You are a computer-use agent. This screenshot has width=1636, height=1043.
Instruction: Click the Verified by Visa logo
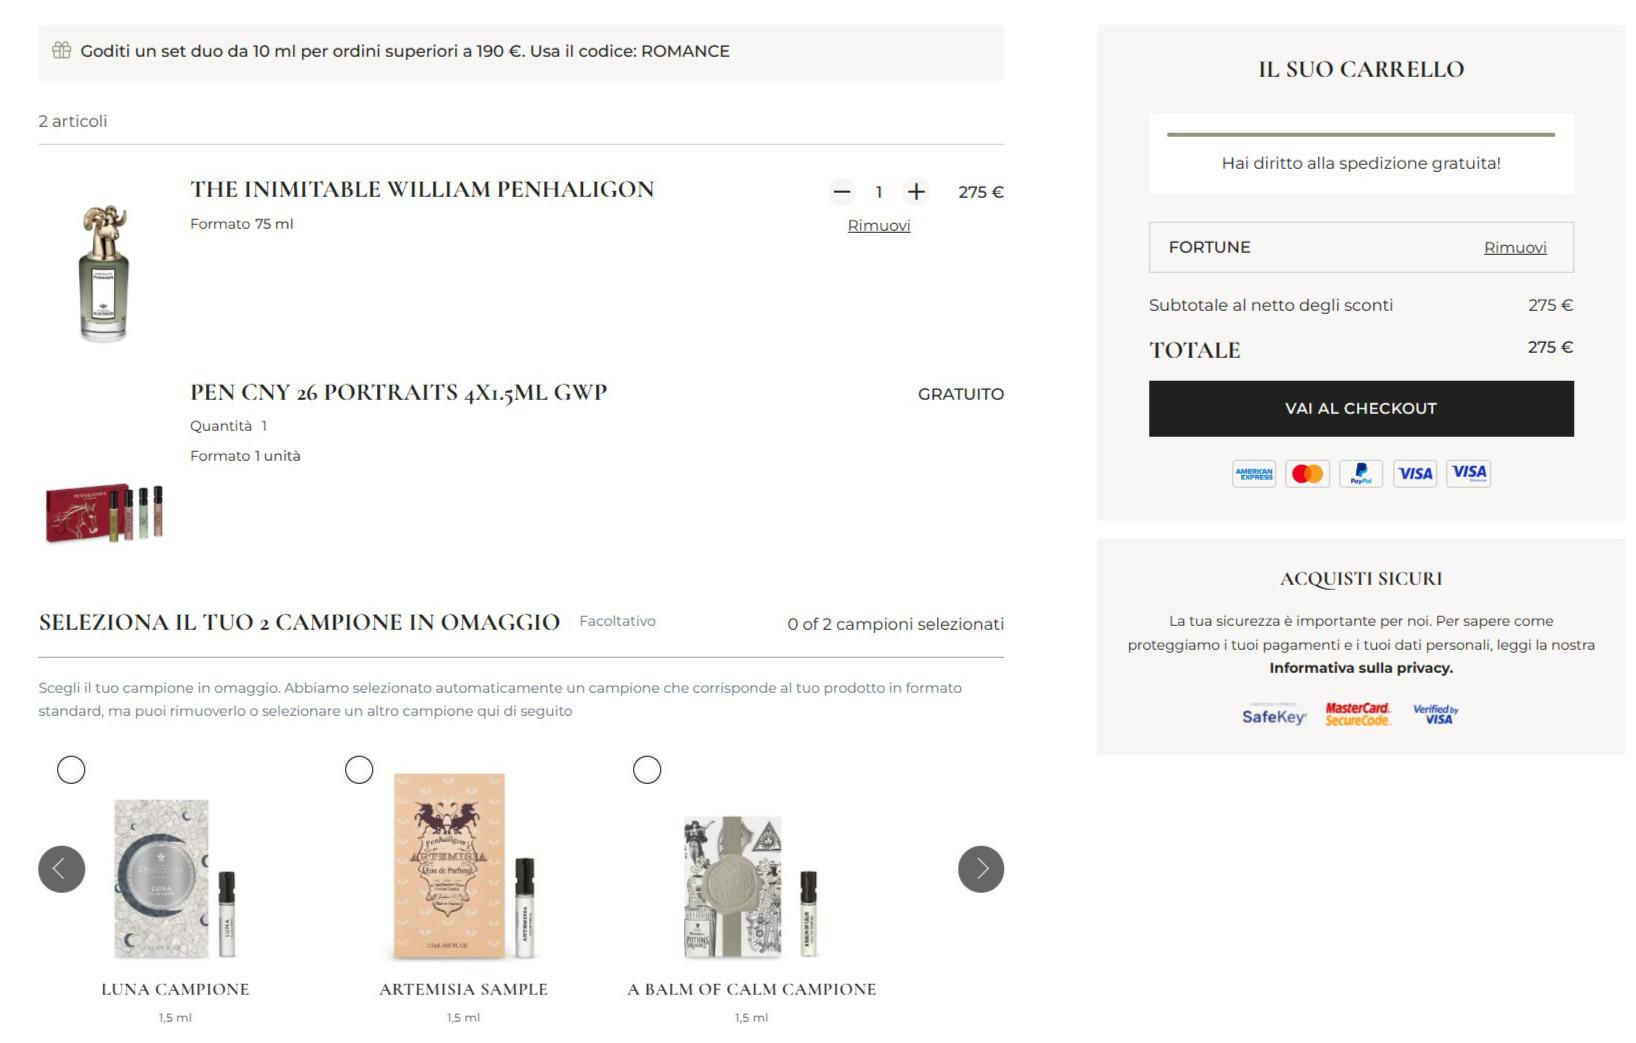(x=1436, y=715)
